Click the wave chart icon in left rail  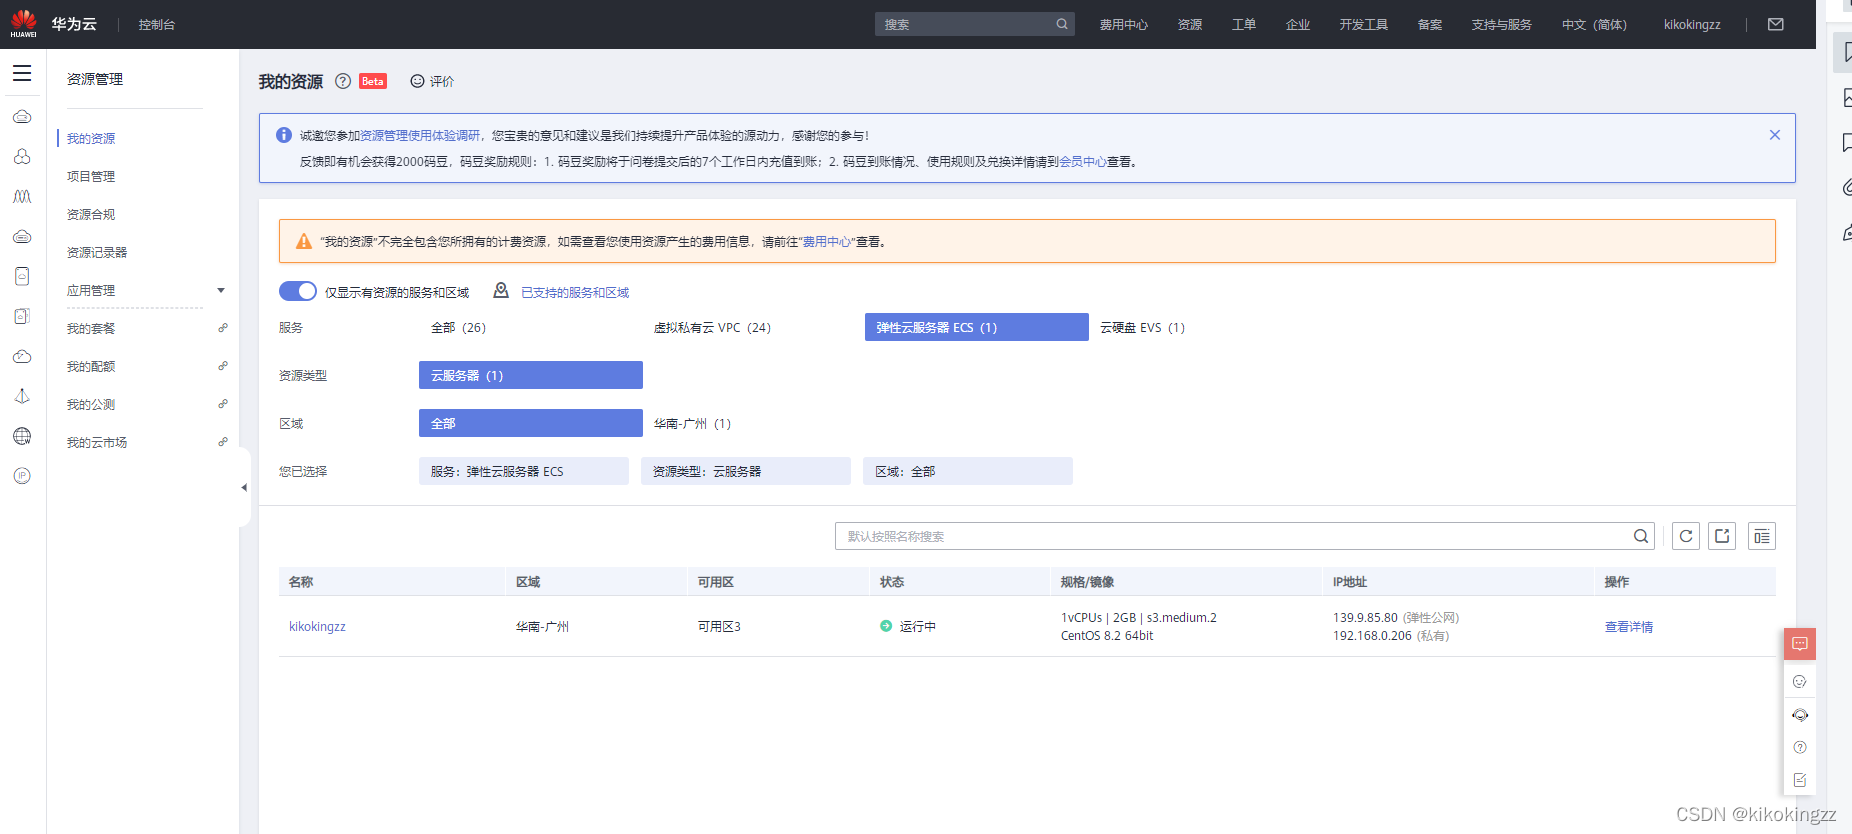tap(22, 197)
